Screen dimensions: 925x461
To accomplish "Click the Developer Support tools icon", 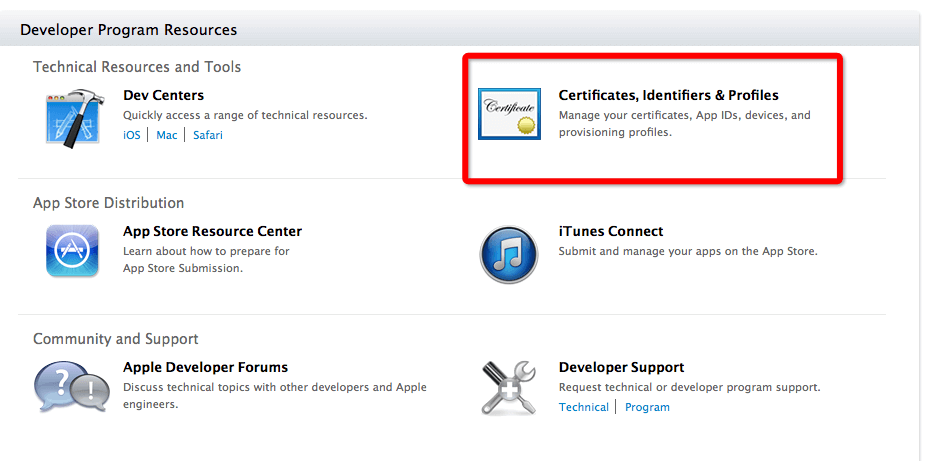I will pyautogui.click(x=509, y=387).
